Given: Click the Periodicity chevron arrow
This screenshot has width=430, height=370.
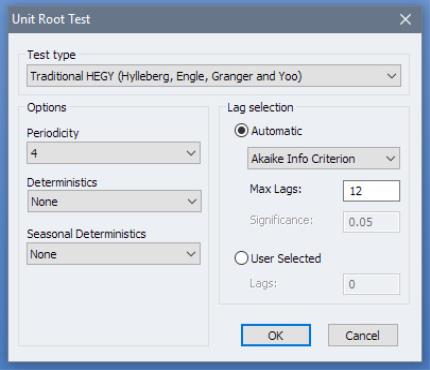Looking at the screenshot, I should tap(191, 153).
